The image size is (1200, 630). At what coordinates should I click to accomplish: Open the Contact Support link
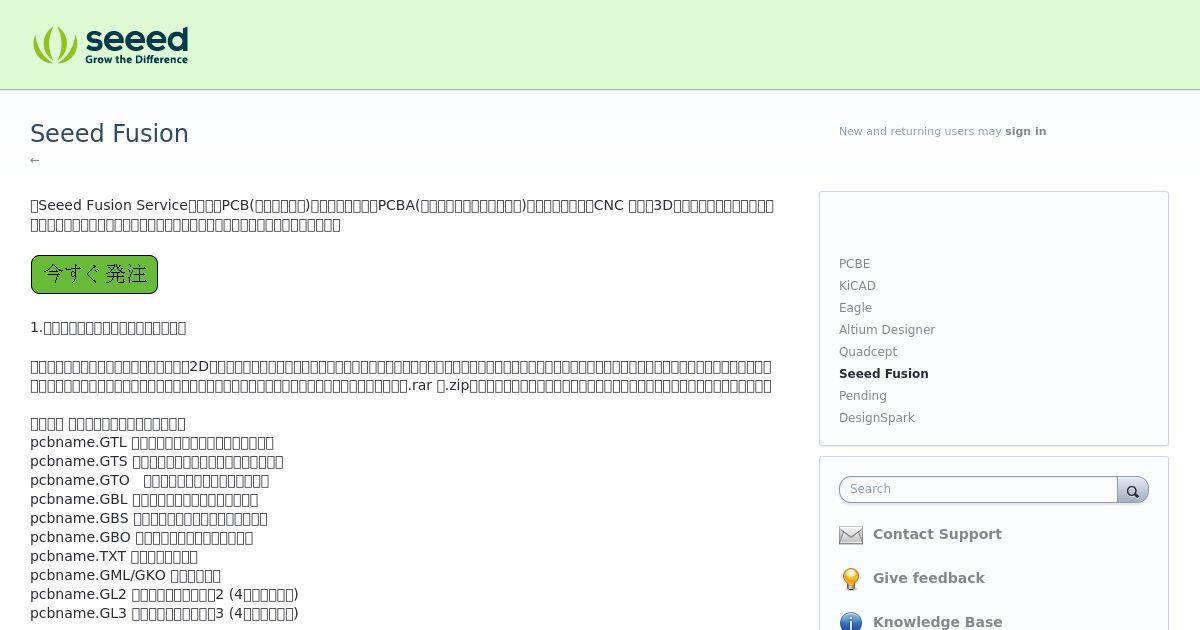pos(937,534)
